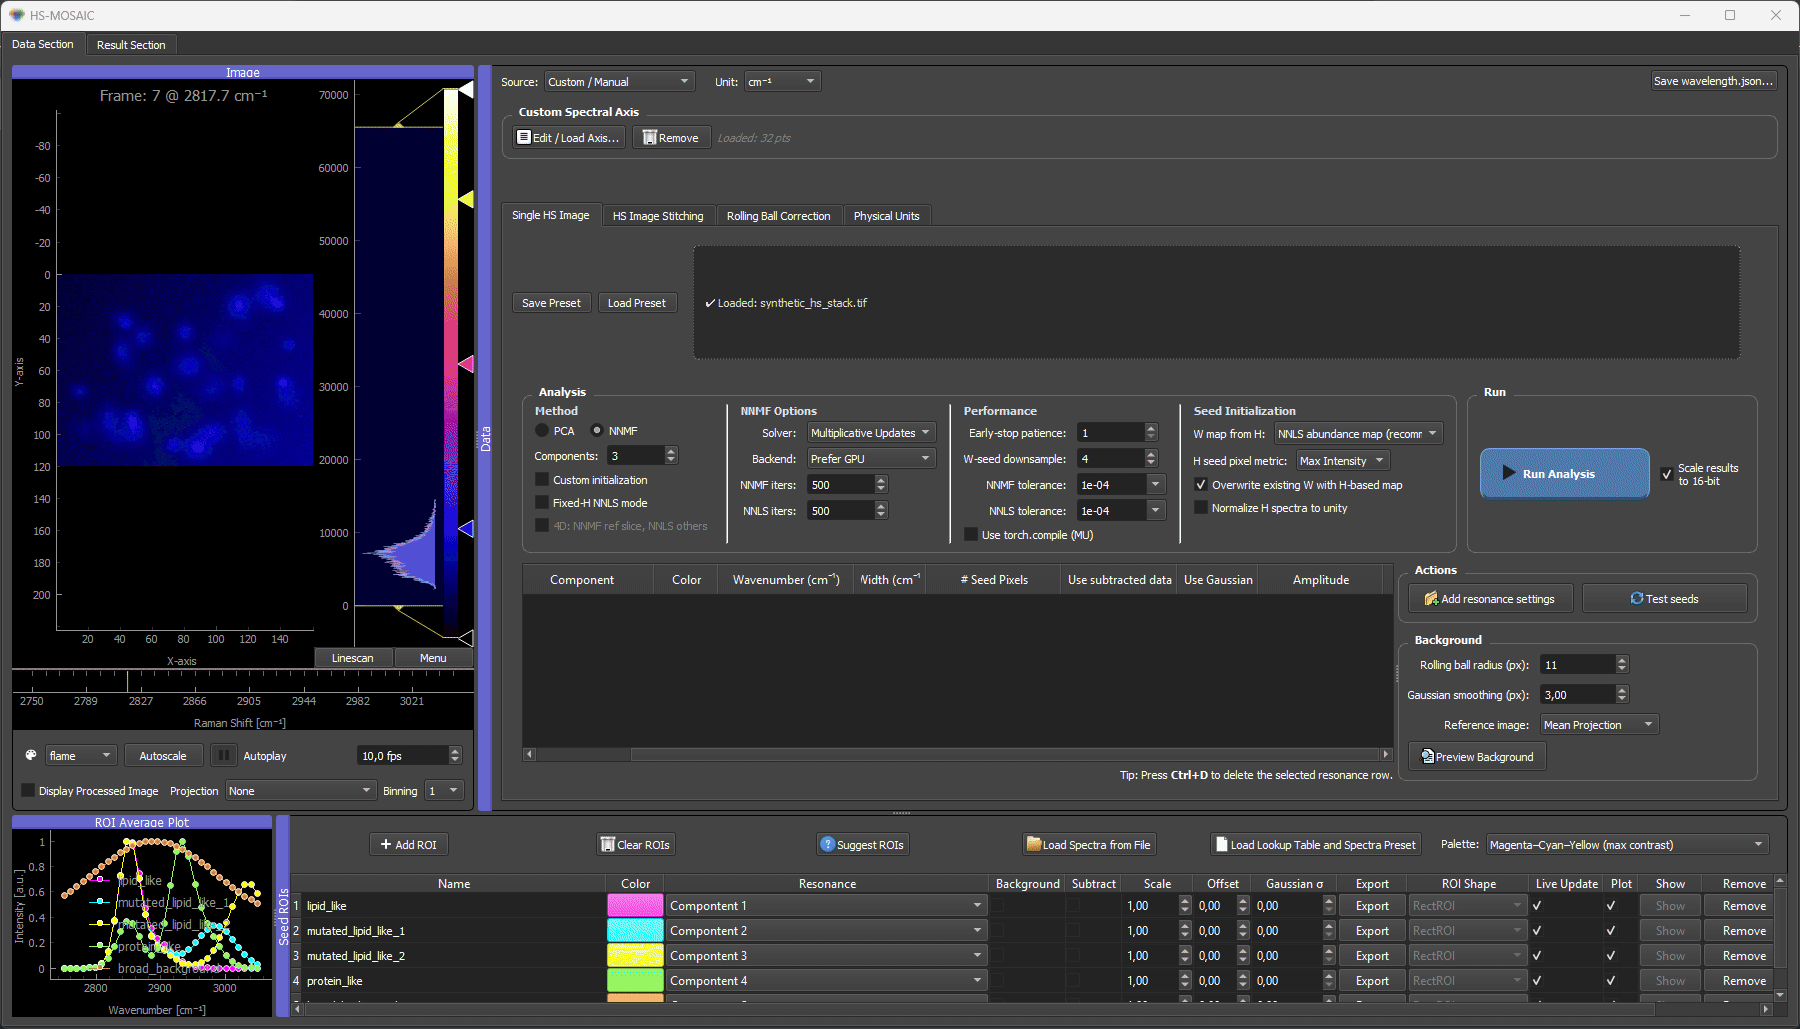Open the Rolling Ball Correction tab
This screenshot has height=1029, width=1800.
(778, 216)
